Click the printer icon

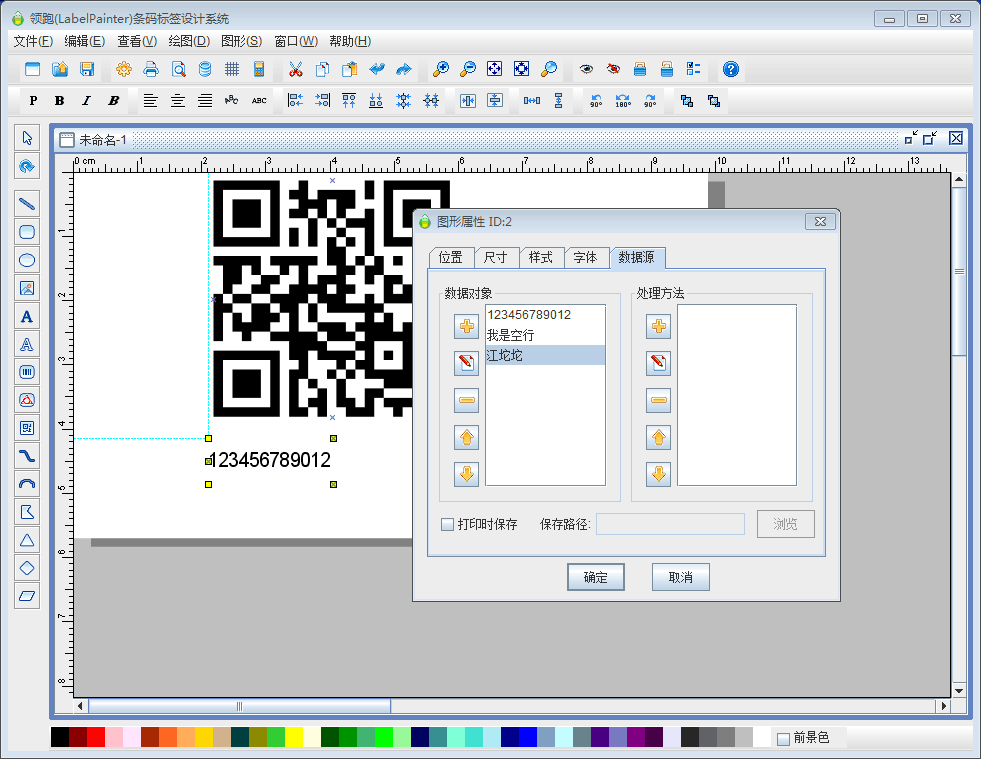pyautogui.click(x=151, y=69)
